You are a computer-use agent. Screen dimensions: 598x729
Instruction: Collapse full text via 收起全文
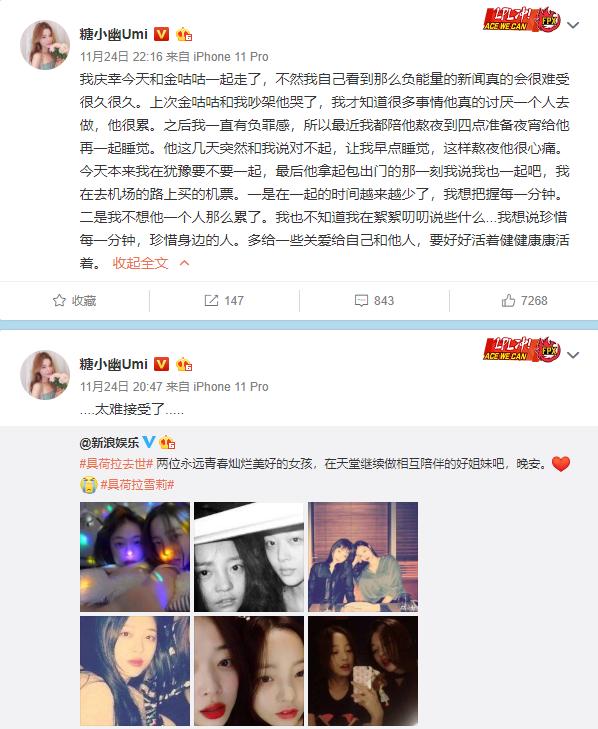pyautogui.click(x=140, y=263)
